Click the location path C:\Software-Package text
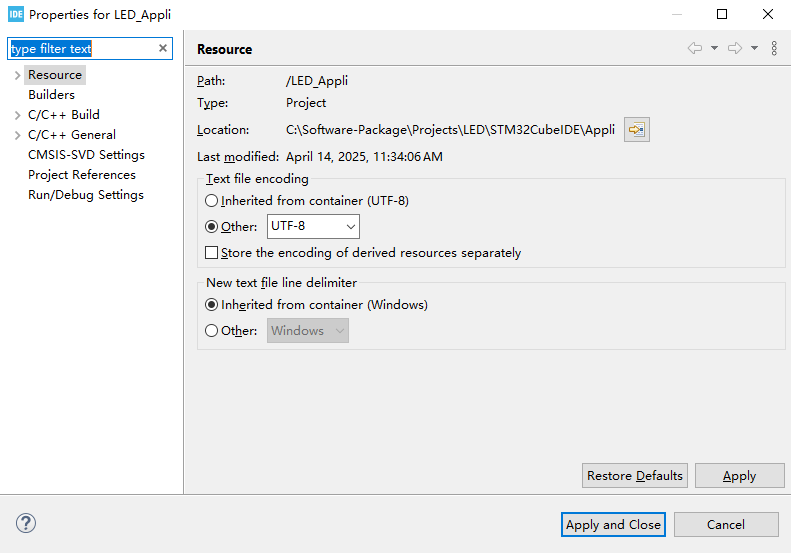791x553 pixels. pyautogui.click(x=450, y=130)
